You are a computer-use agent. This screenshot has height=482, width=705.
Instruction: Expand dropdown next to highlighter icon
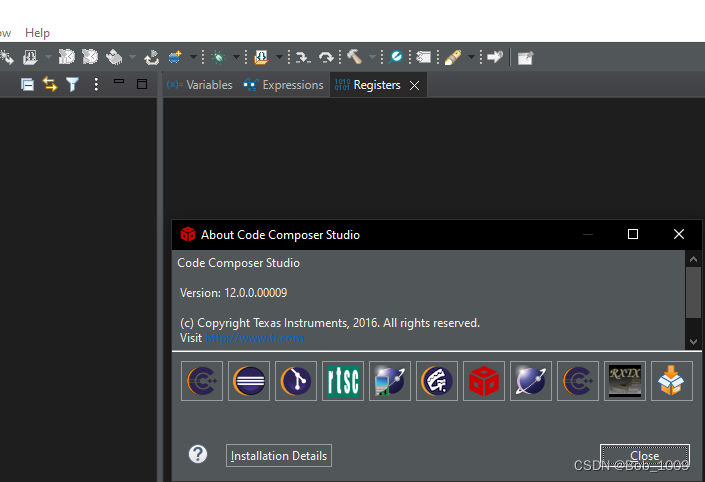click(x=471, y=57)
